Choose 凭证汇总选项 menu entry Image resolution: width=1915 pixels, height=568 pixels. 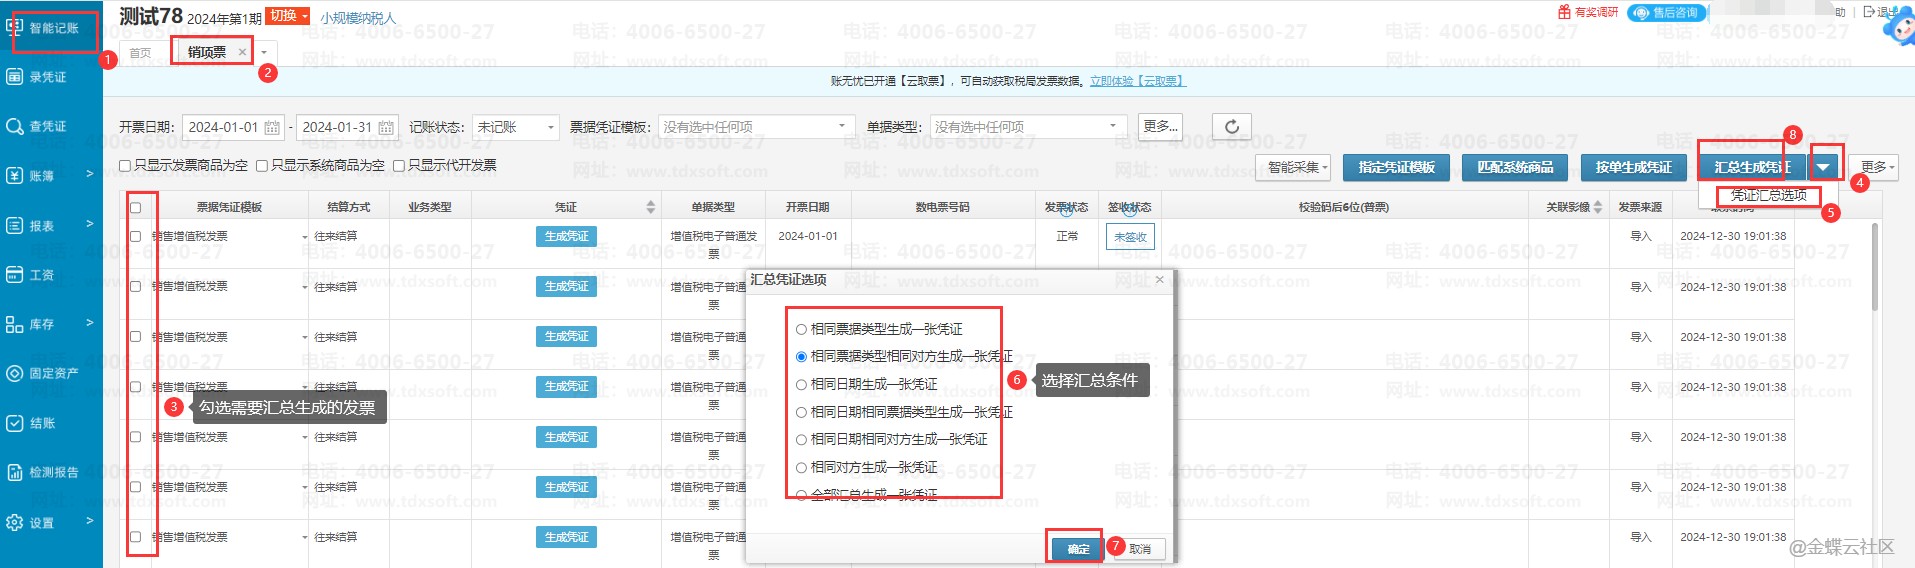1768,195
